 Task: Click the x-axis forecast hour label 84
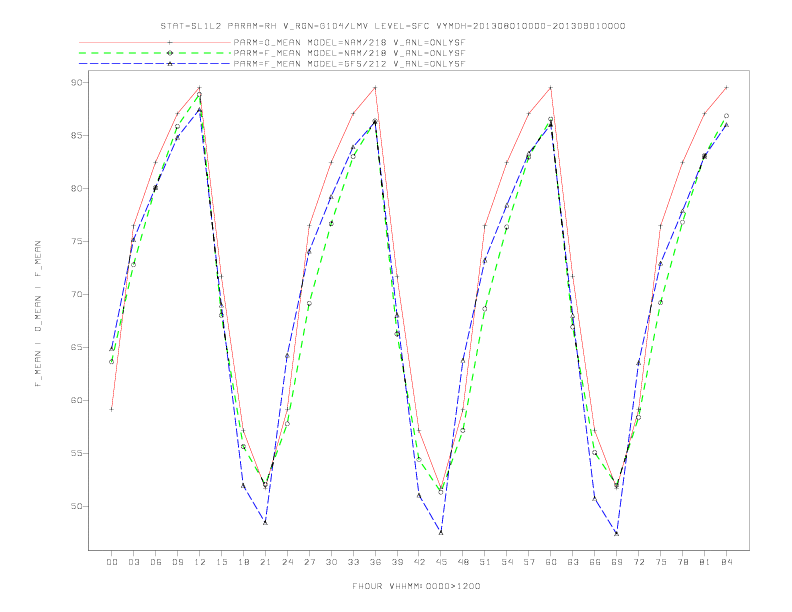point(727,562)
